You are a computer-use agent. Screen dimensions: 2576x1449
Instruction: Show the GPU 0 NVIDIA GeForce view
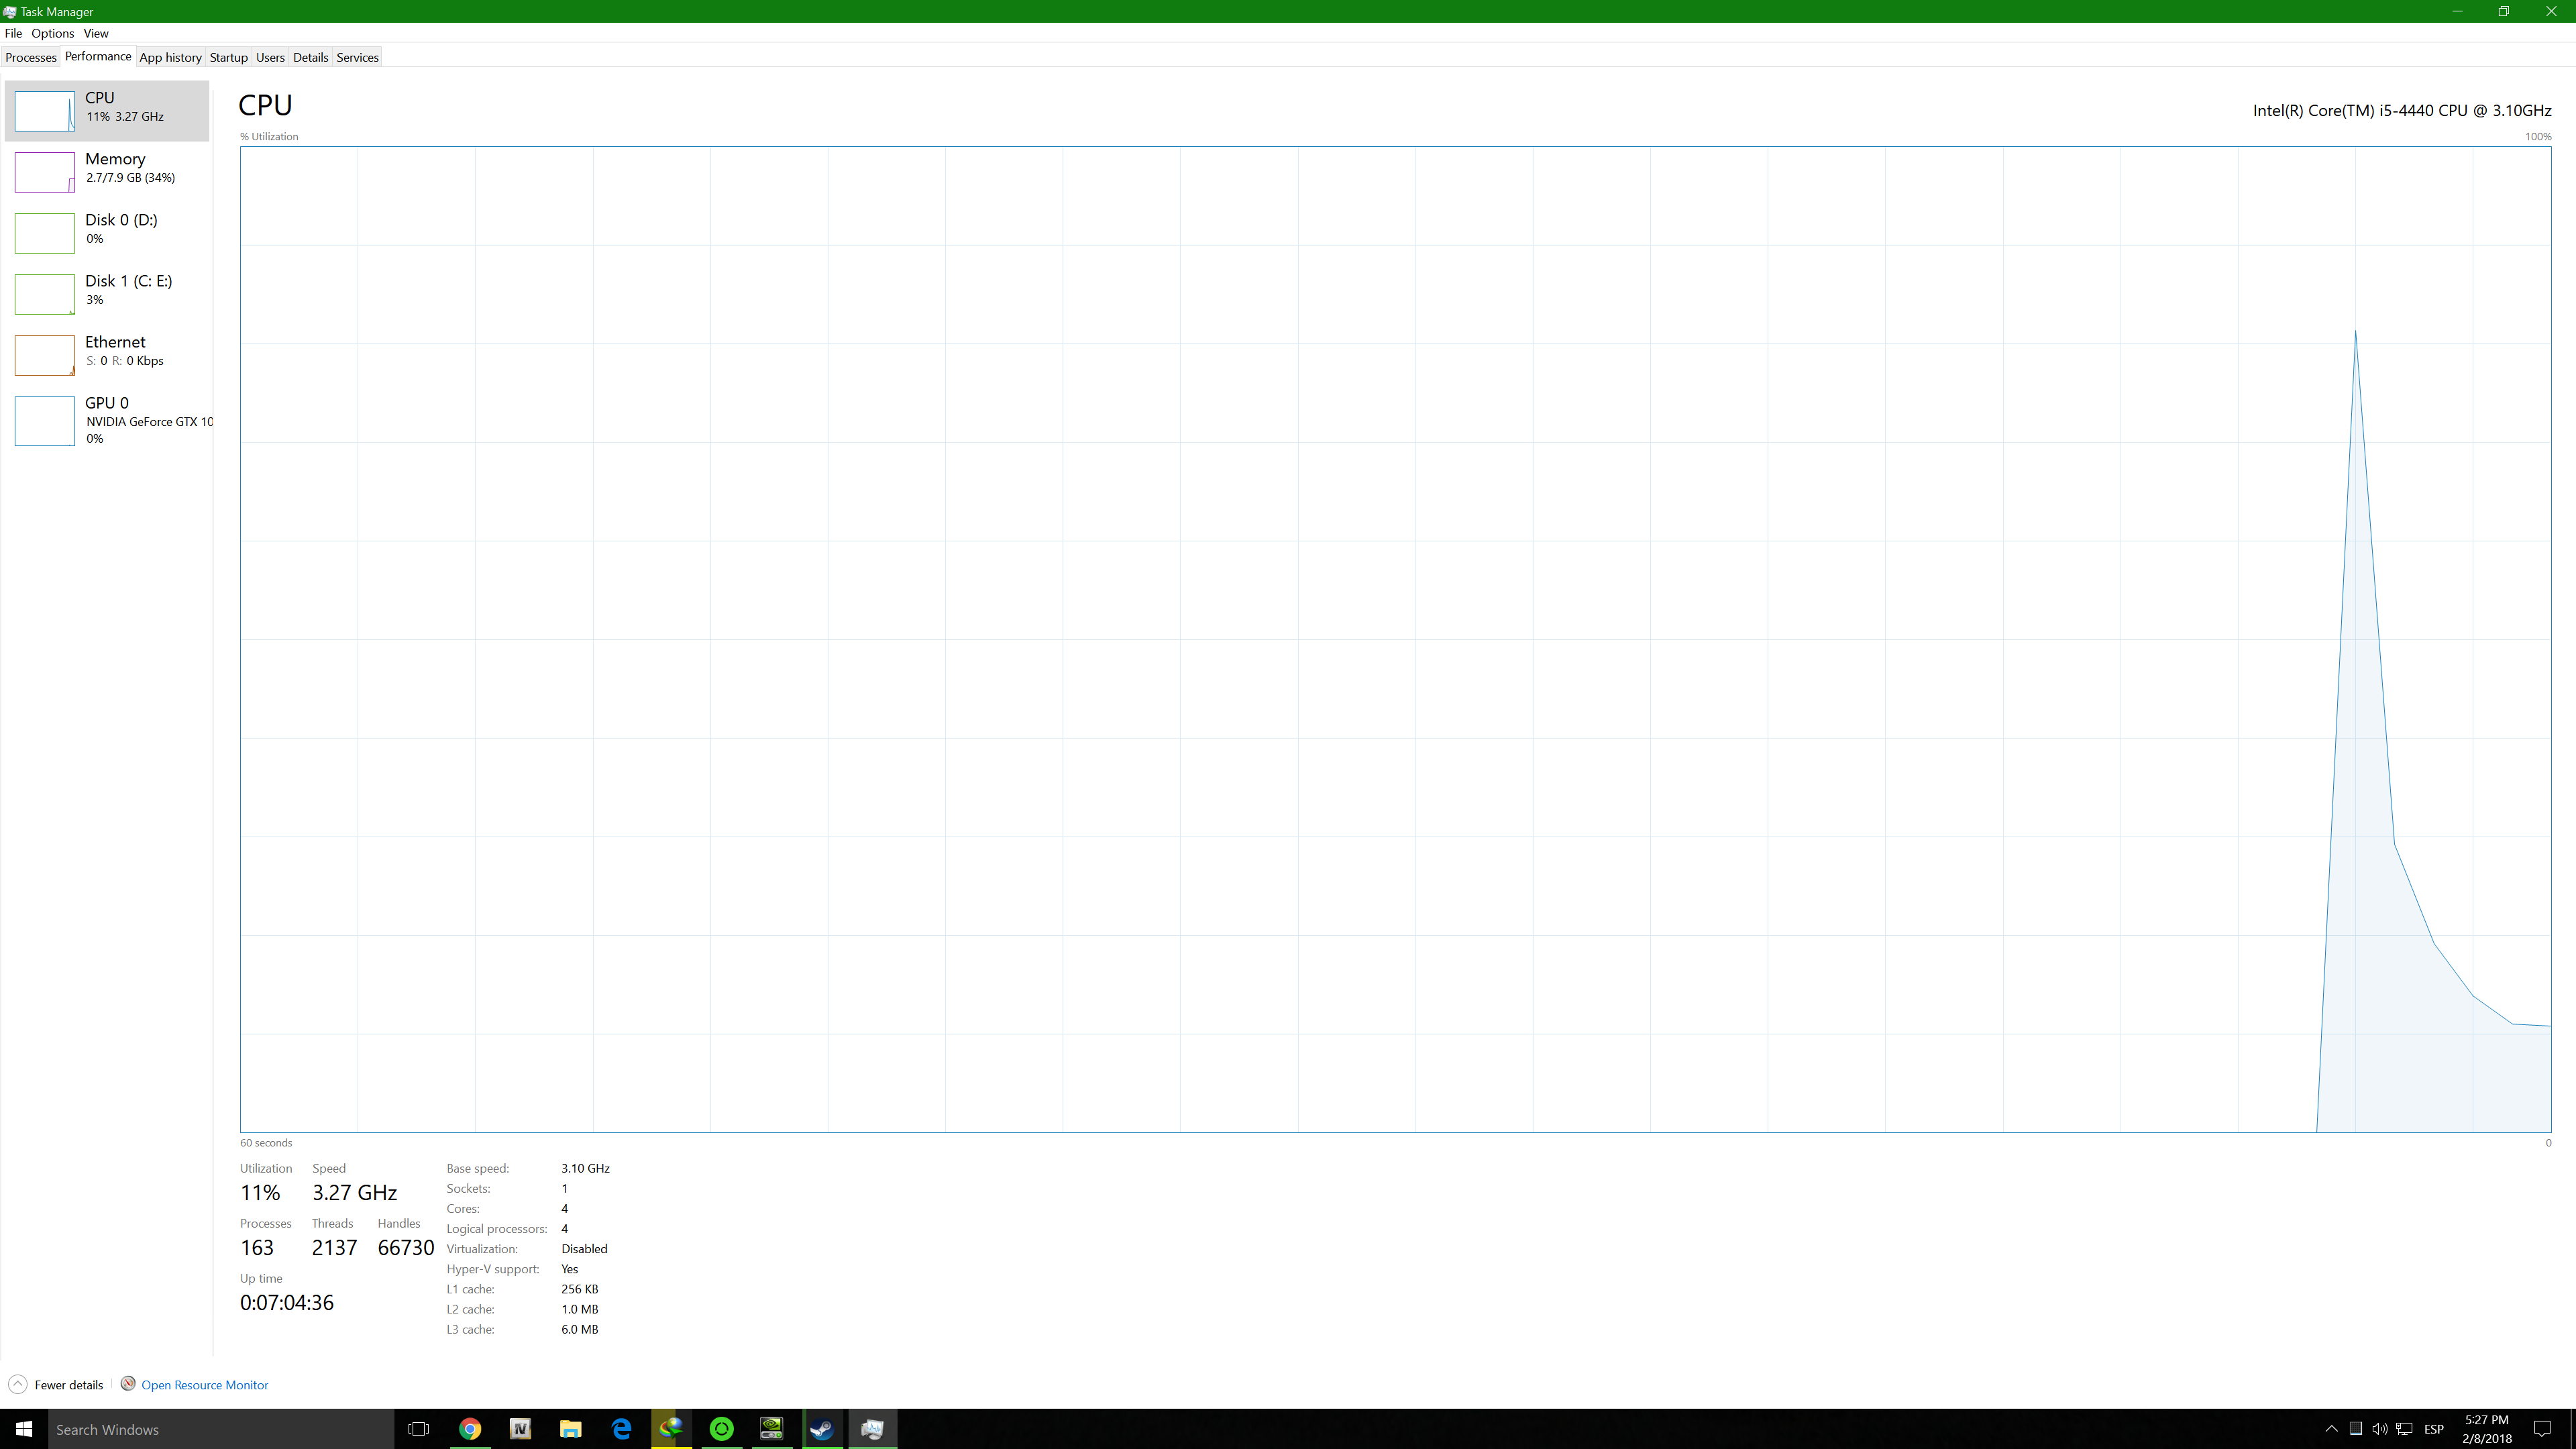coord(107,420)
